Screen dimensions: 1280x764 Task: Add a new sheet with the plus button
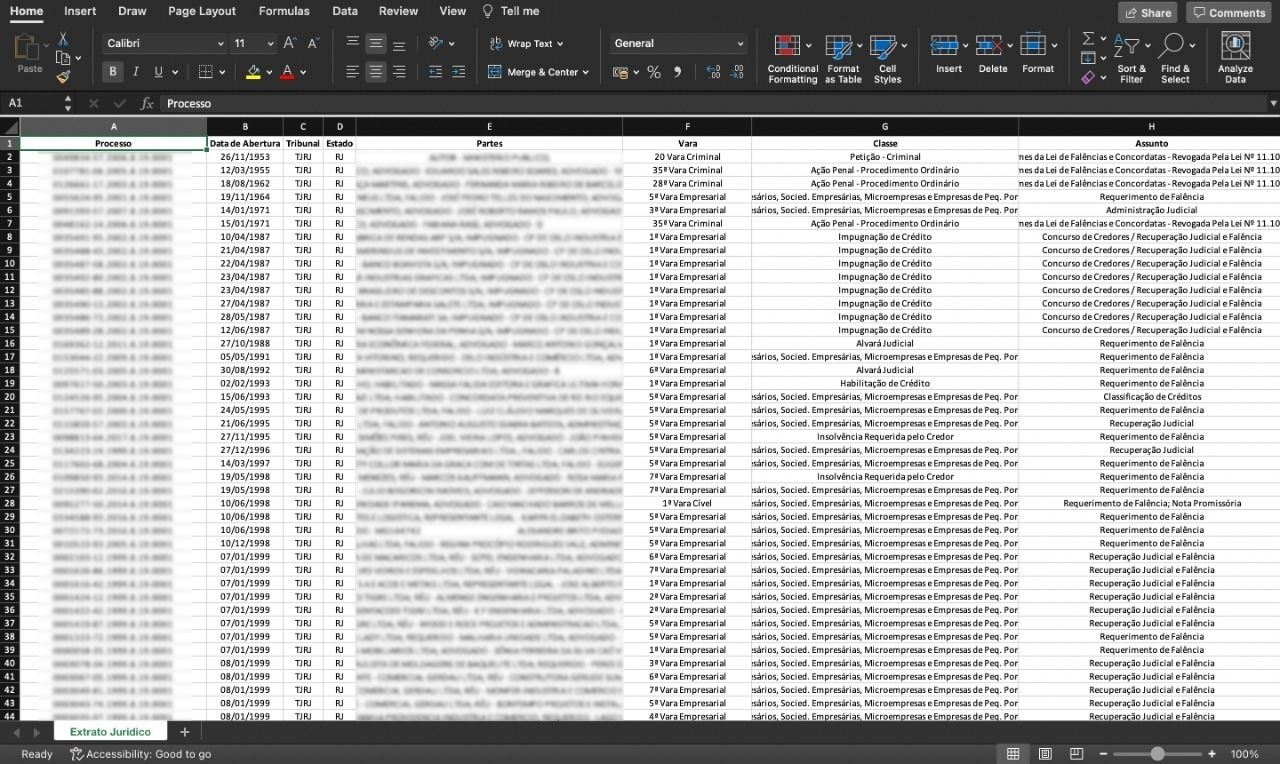[185, 731]
